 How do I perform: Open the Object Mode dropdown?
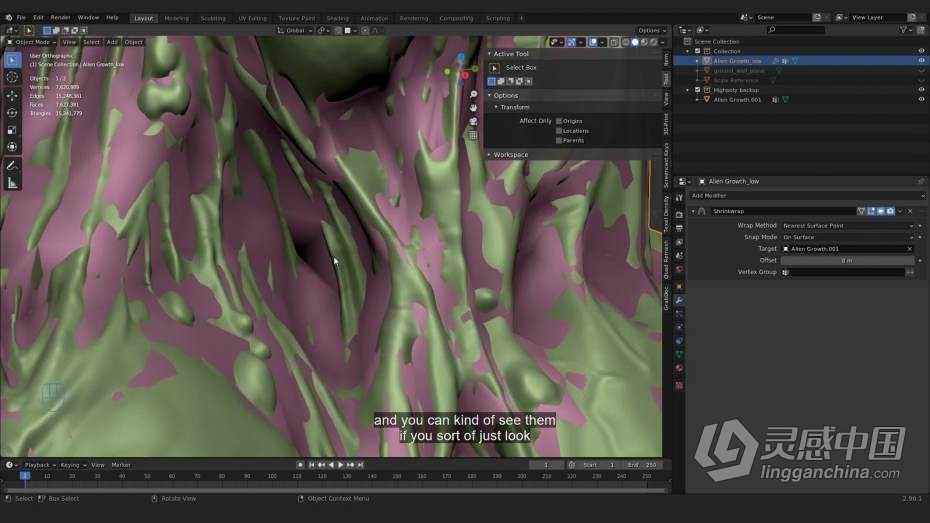[x=31, y=42]
